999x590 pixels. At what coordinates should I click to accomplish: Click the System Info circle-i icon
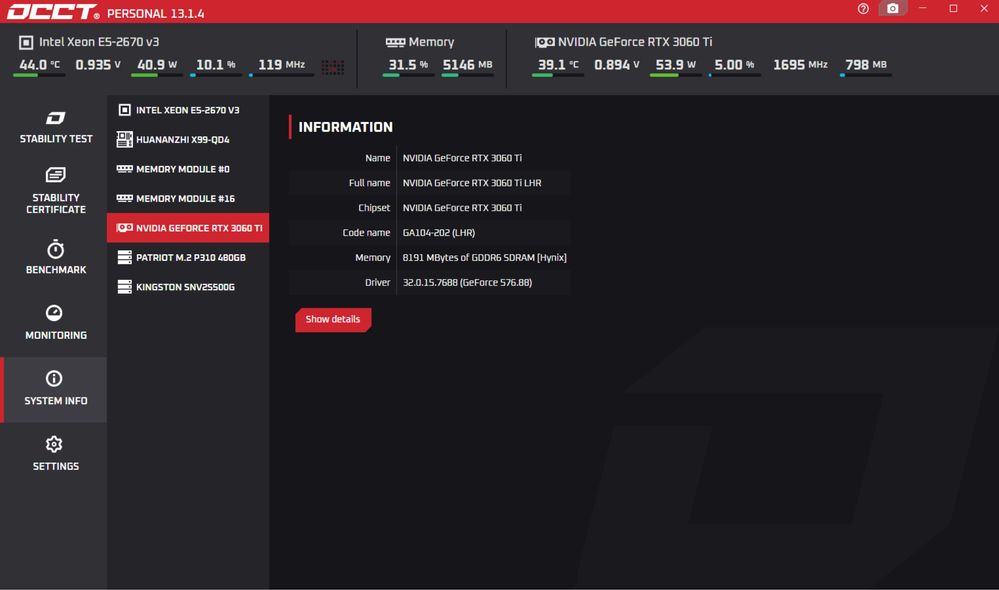click(54, 378)
